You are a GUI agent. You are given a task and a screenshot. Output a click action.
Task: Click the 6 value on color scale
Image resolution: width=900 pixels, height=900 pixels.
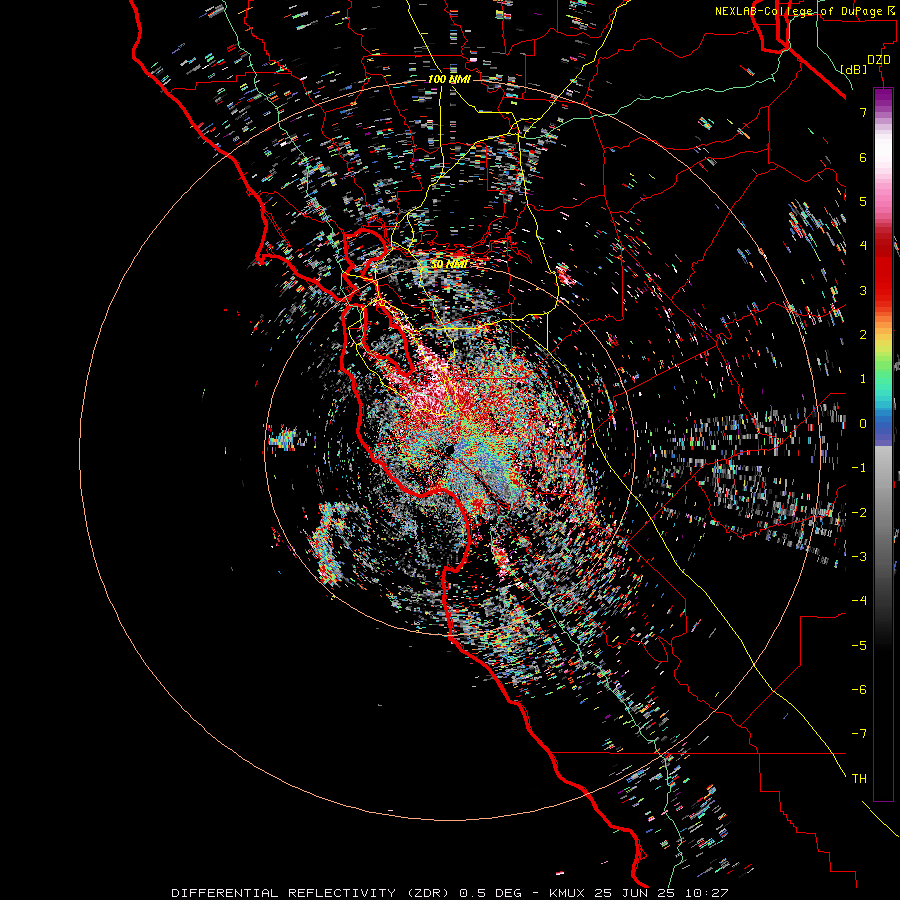(x=863, y=157)
